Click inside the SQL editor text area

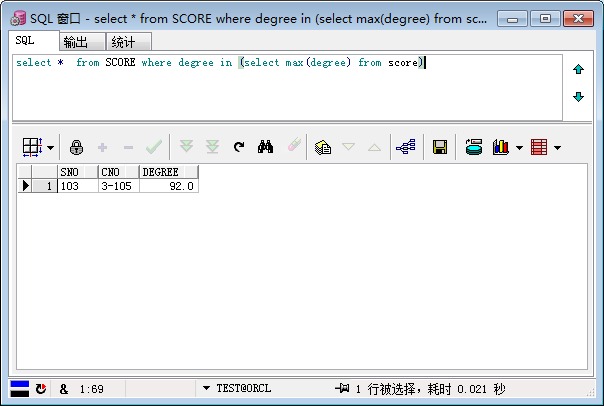point(287,87)
